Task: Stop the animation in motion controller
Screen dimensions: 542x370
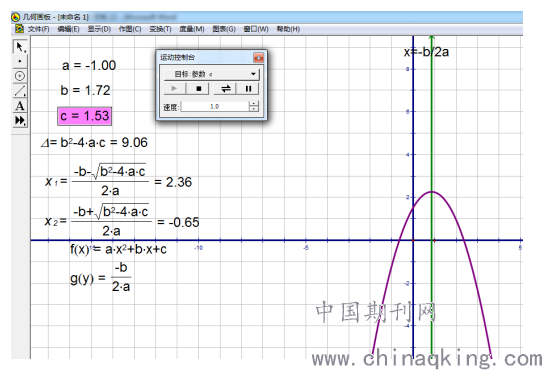Action: [198, 89]
